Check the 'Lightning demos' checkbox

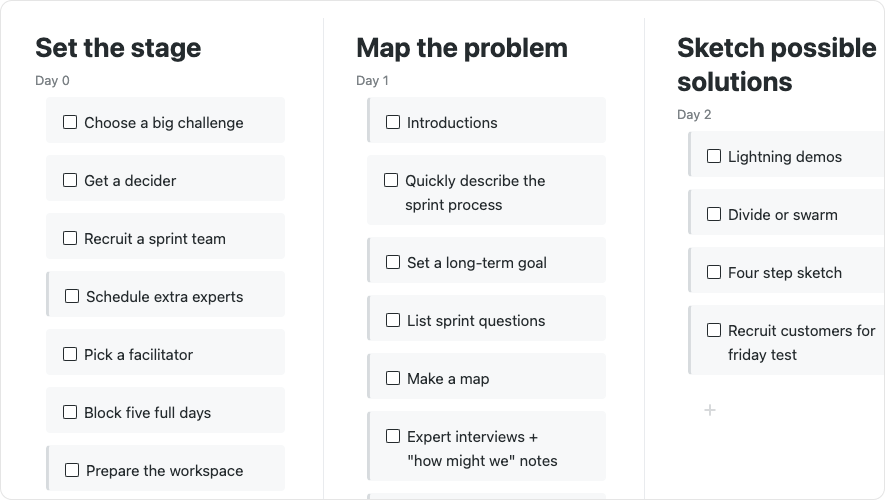(x=714, y=156)
